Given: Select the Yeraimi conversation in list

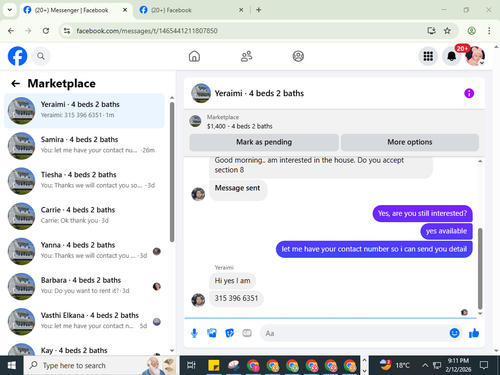Looking at the screenshot, I should (84, 111).
